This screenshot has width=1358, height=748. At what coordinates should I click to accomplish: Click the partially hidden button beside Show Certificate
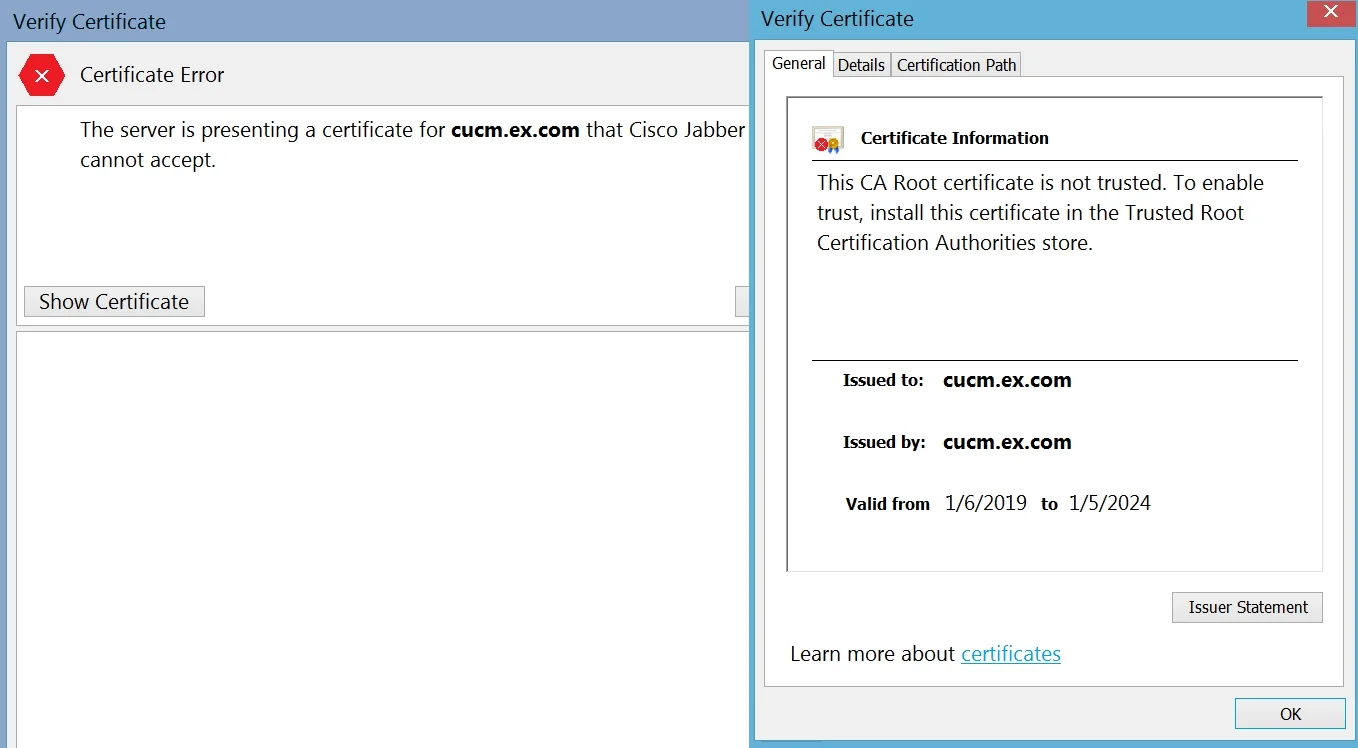pos(742,302)
